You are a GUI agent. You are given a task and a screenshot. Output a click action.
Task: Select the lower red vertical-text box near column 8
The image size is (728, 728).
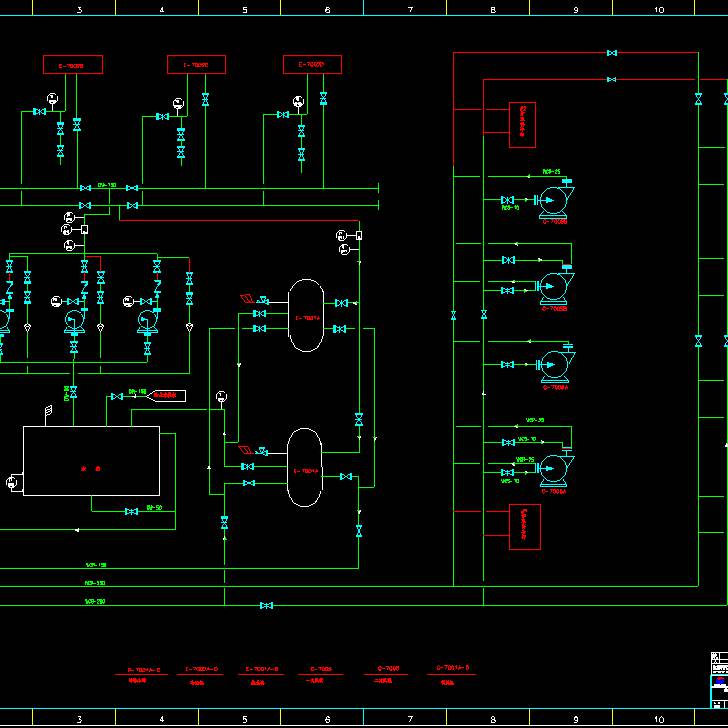click(x=525, y=527)
